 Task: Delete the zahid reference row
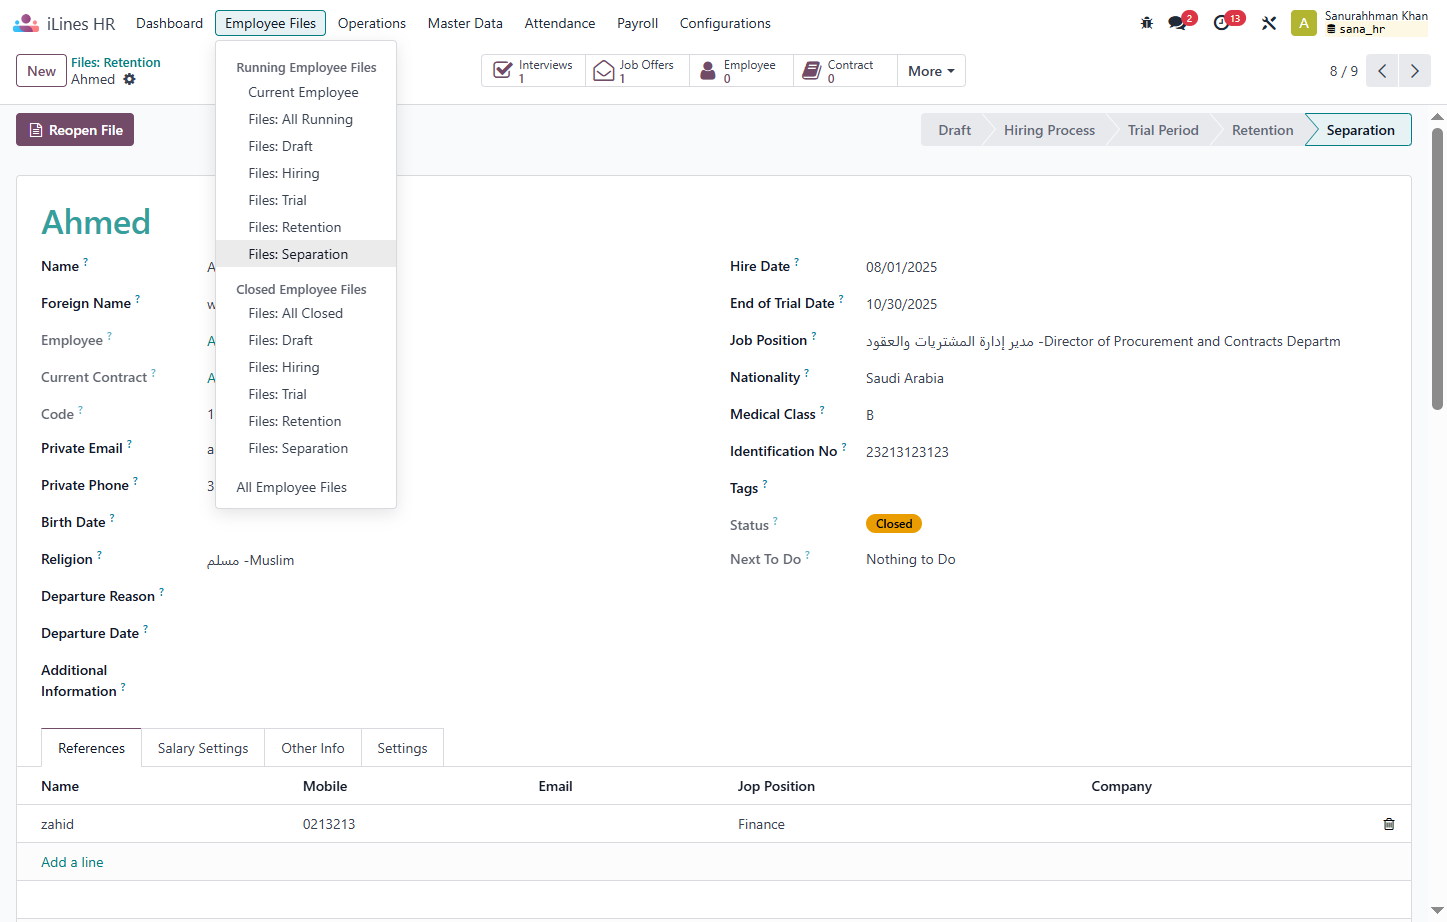click(x=1389, y=824)
